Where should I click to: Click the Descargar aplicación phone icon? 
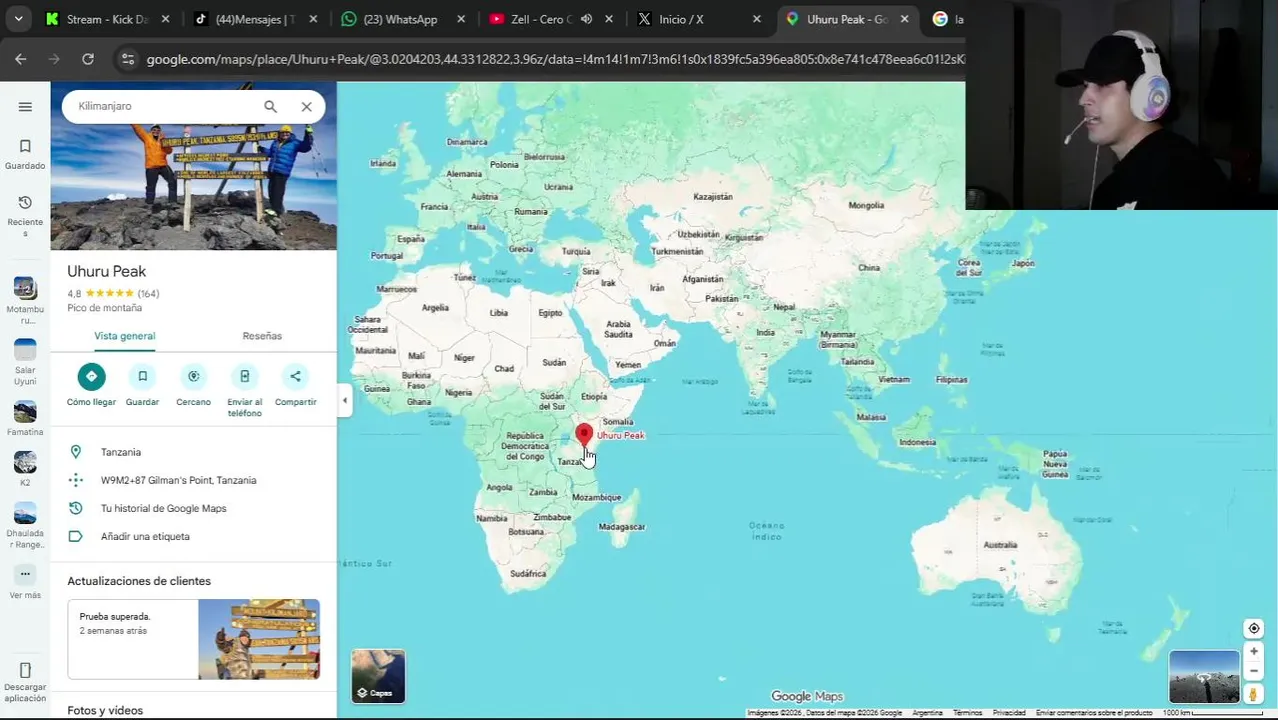pyautogui.click(x=25, y=670)
